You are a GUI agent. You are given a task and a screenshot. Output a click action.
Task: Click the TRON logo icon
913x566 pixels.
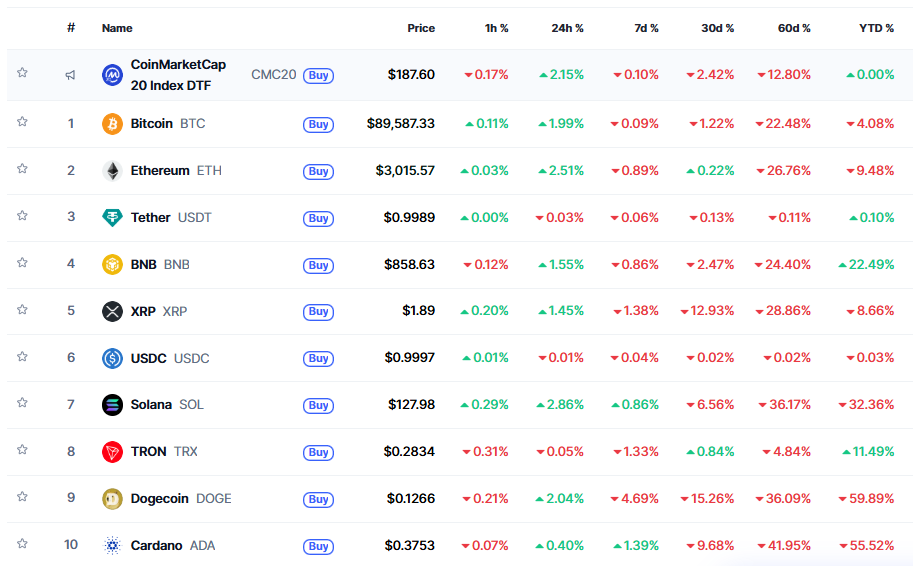(x=113, y=452)
